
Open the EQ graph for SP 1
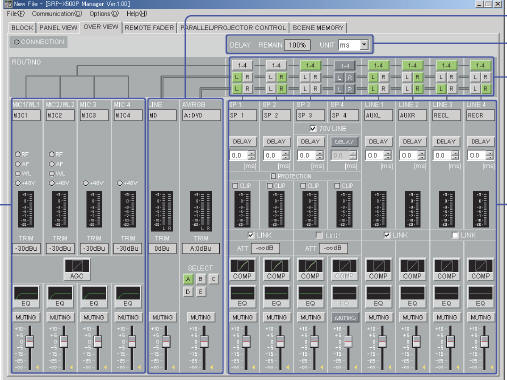[x=242, y=297]
